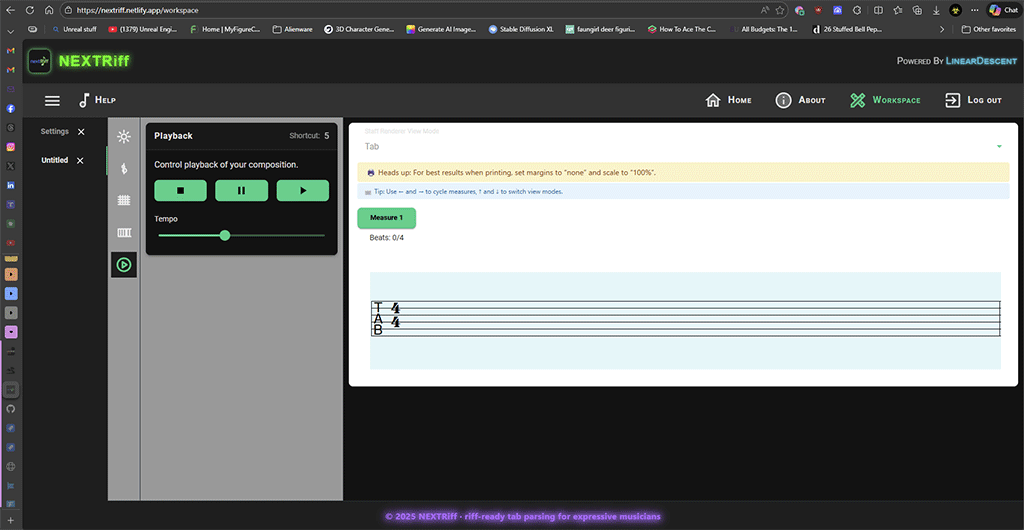Pause the composition playback
This screenshot has height=530, width=1024.
point(241,191)
